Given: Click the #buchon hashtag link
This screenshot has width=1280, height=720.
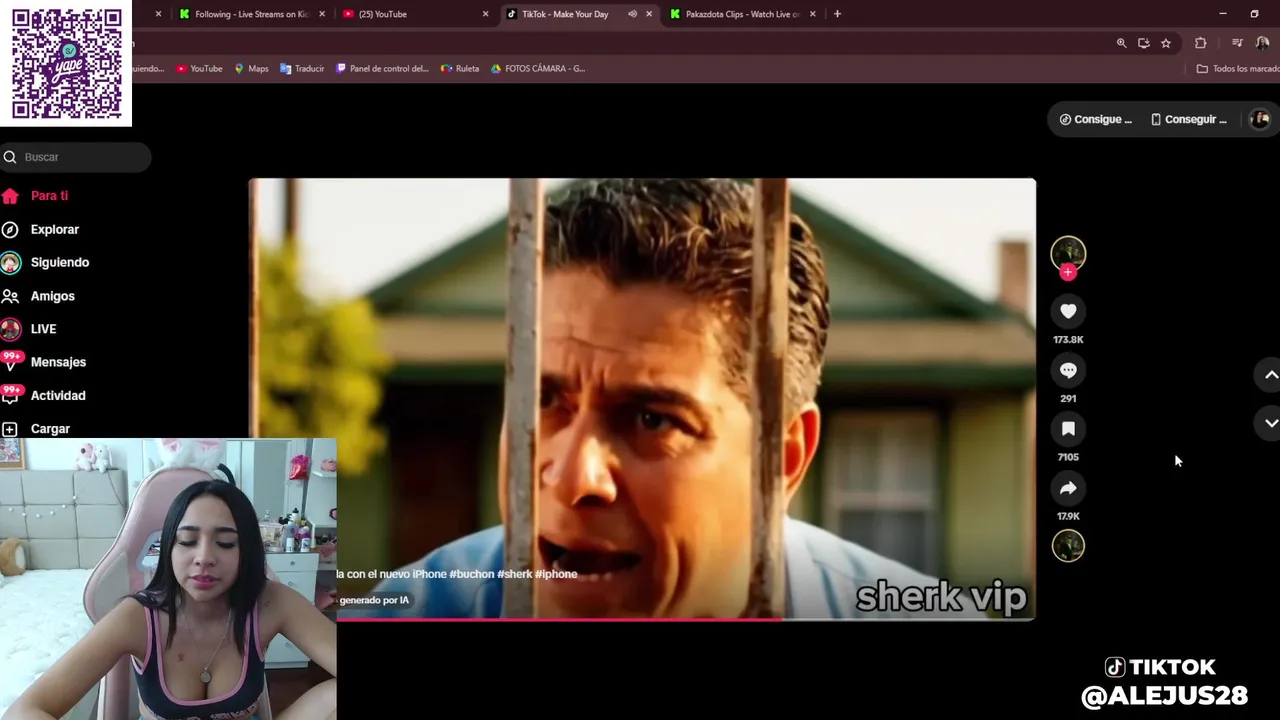Looking at the screenshot, I should pyautogui.click(x=471, y=574).
